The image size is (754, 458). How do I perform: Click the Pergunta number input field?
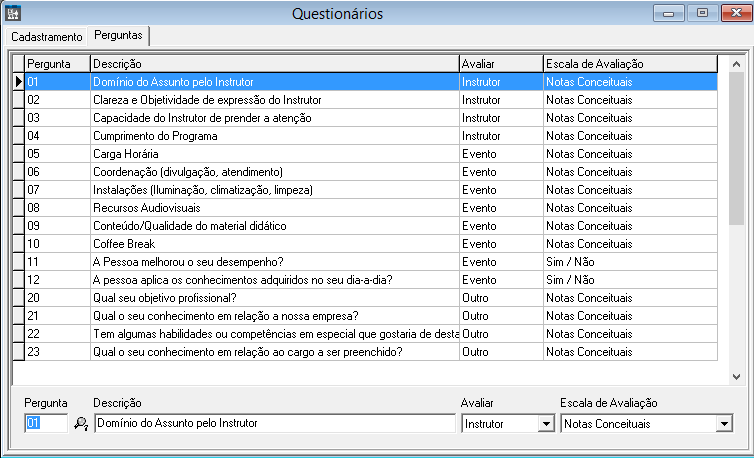coord(46,423)
